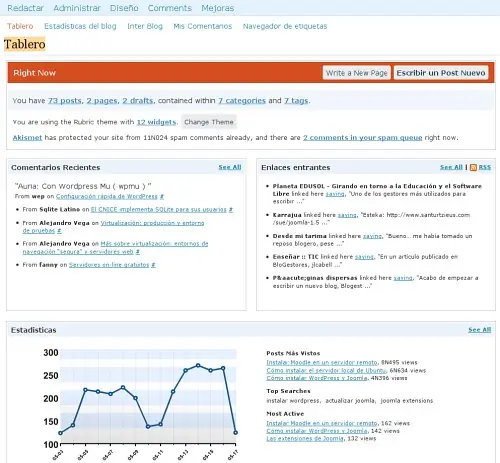Click # permalink after Configuración rápida de WordPress
Viewport: 500px width, 463px height.
point(162,196)
